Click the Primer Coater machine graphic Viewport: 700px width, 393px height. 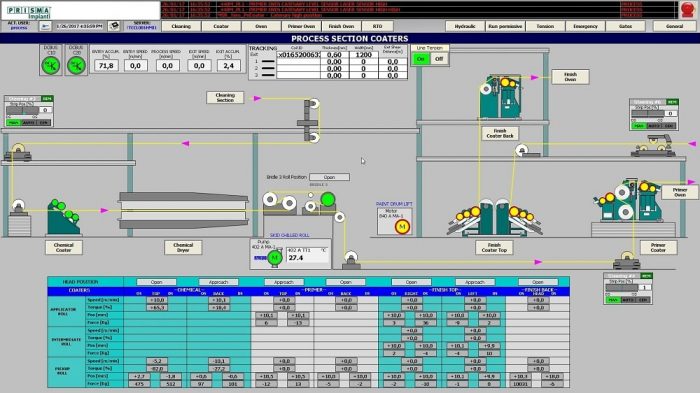[x=628, y=201]
